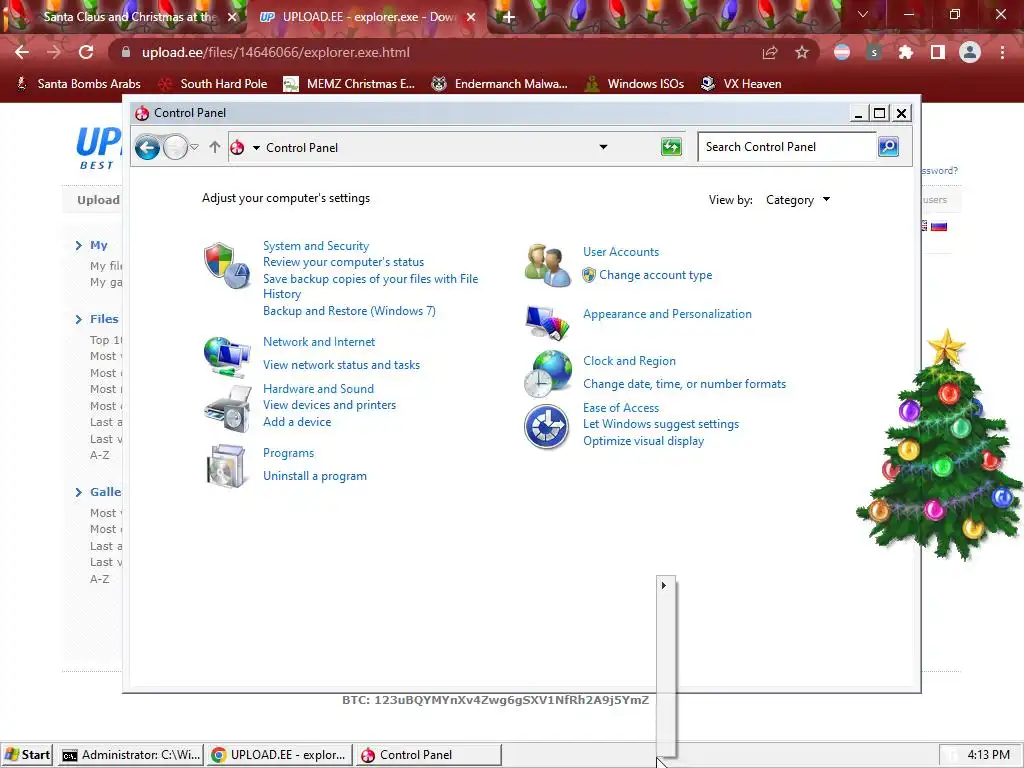Go back in Chrome browser
1024x768 pixels.
pyautogui.click(x=22, y=52)
